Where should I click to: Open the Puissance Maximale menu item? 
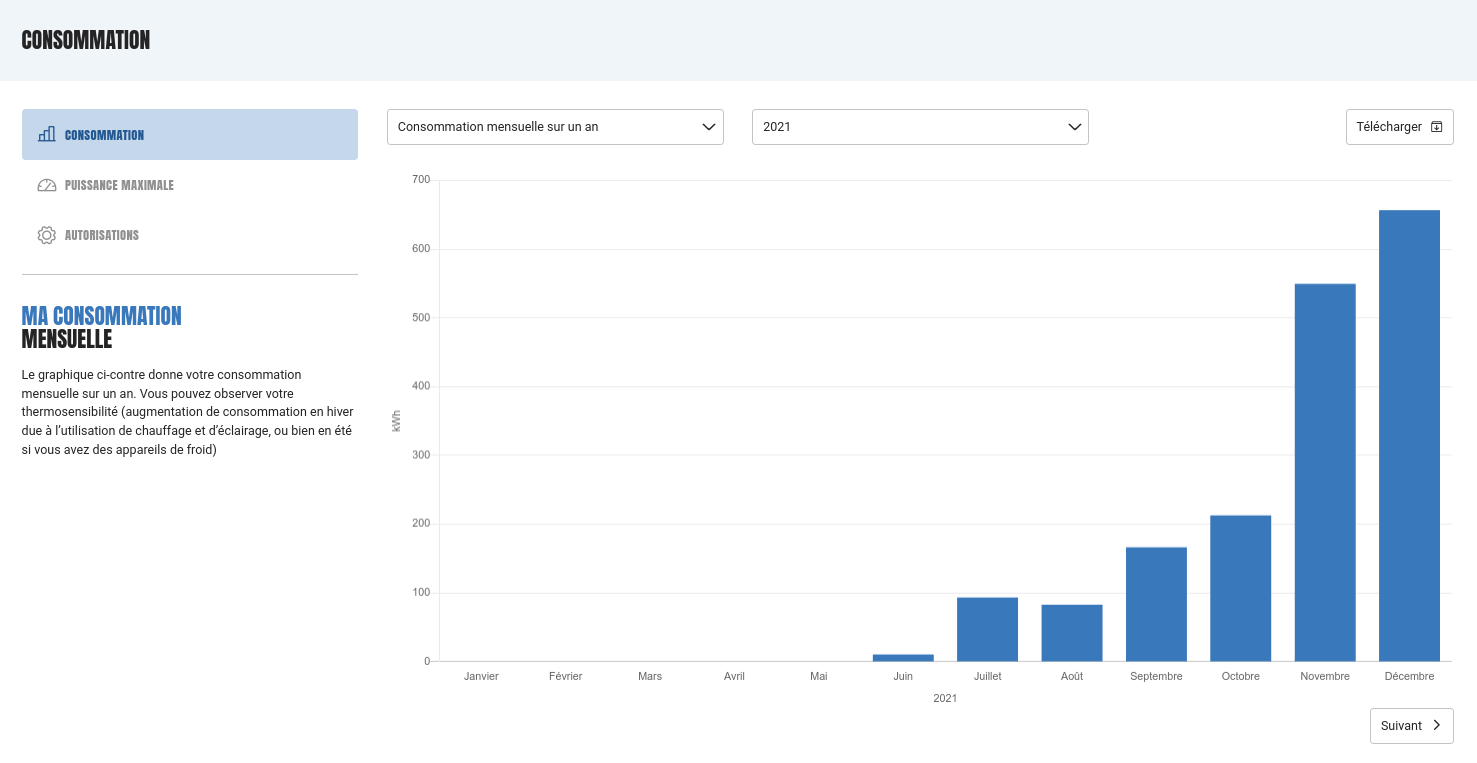coord(190,185)
